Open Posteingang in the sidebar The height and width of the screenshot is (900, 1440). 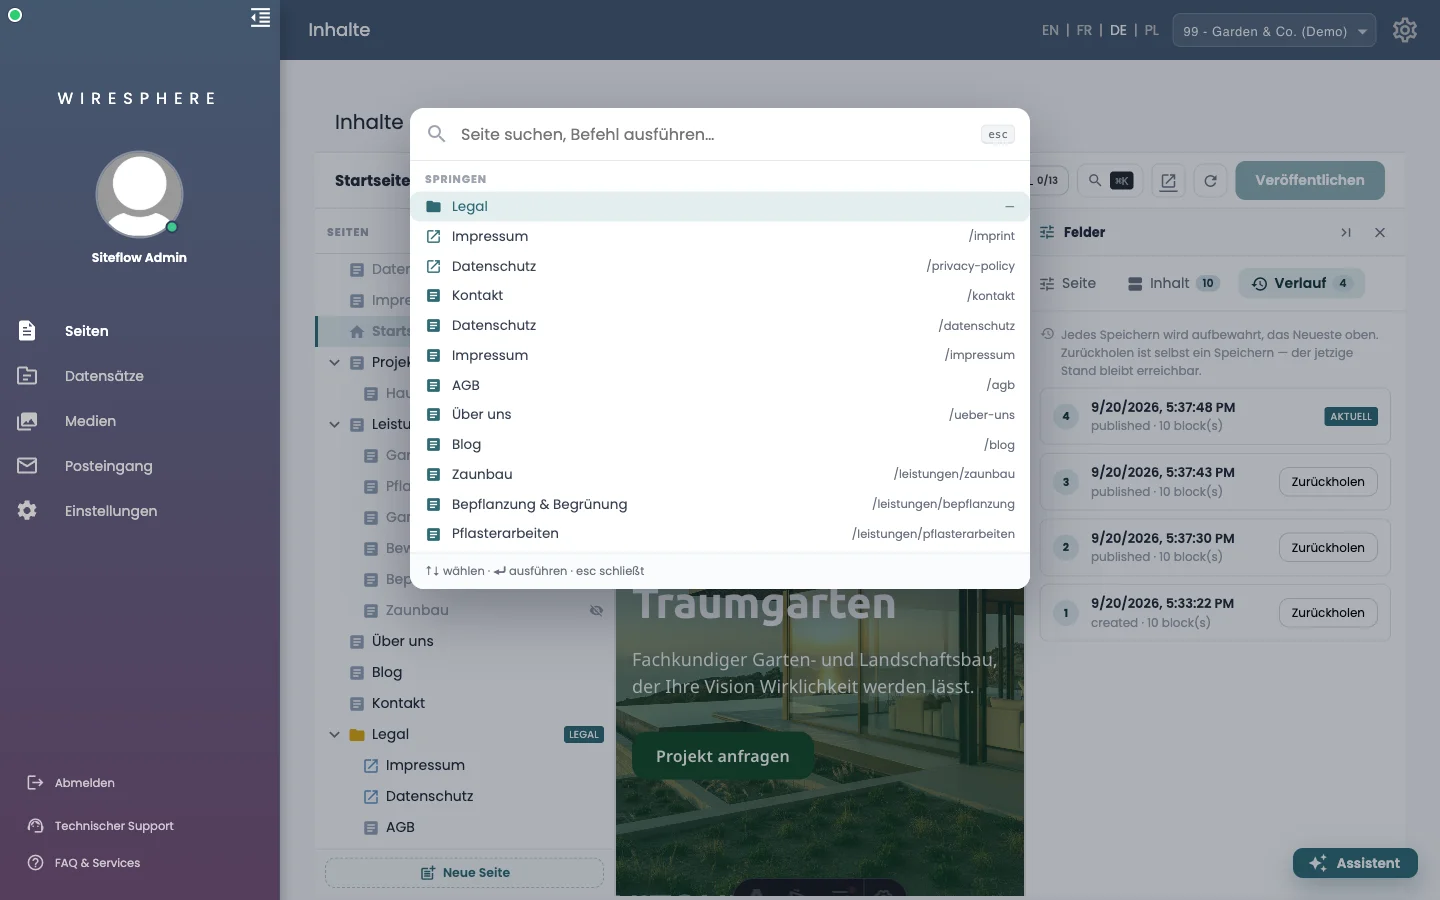coord(108,466)
